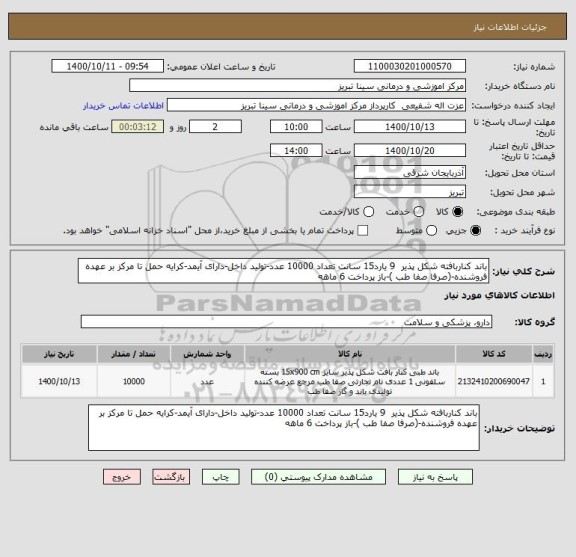Click the response deadline time 10:00 field
The width and height of the screenshot is (576, 557).
[x=296, y=127]
